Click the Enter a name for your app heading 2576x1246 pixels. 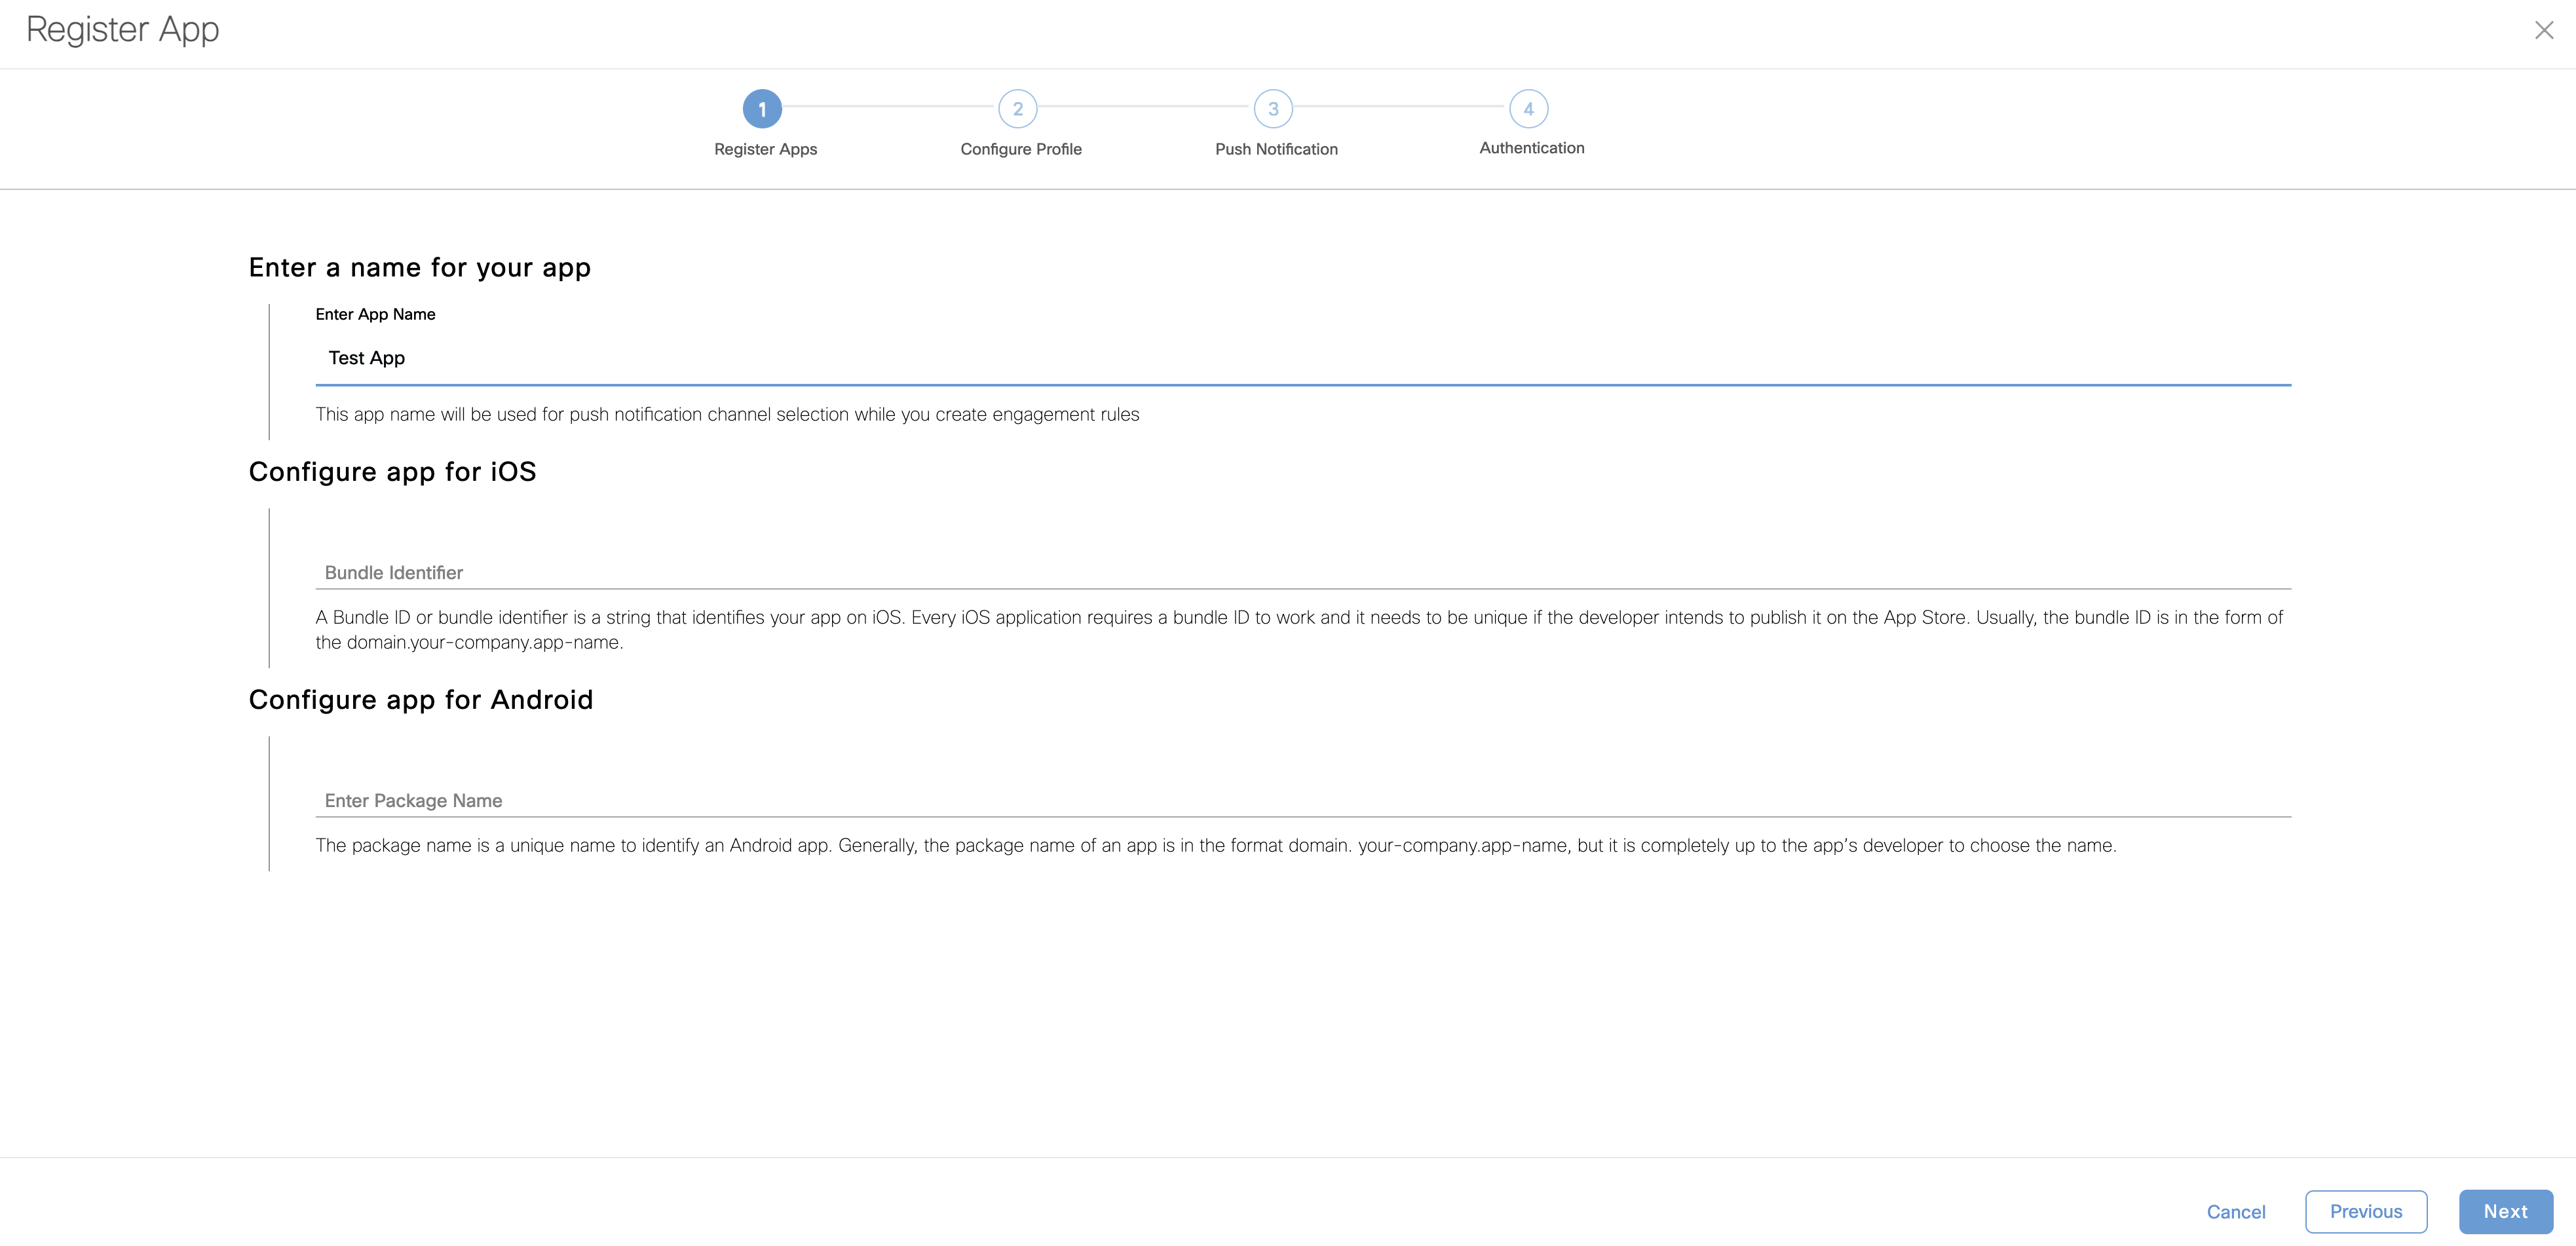[x=419, y=268]
